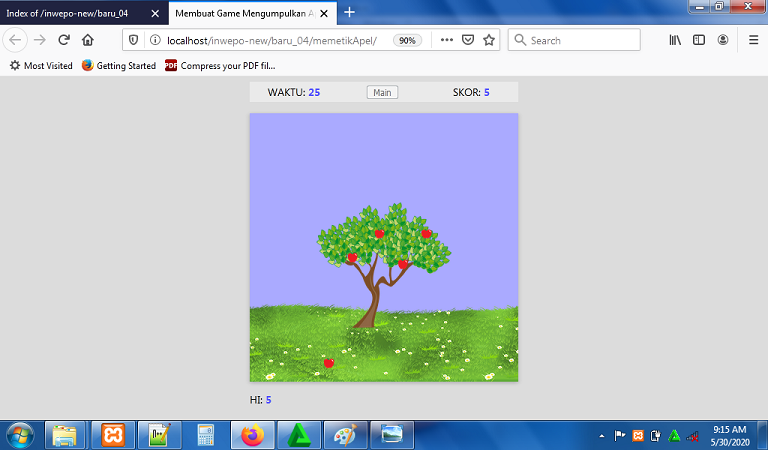Viewport: 768px width, 450px height.
Task: Open the Most Visited bookmarks folder
Action: 41,66
